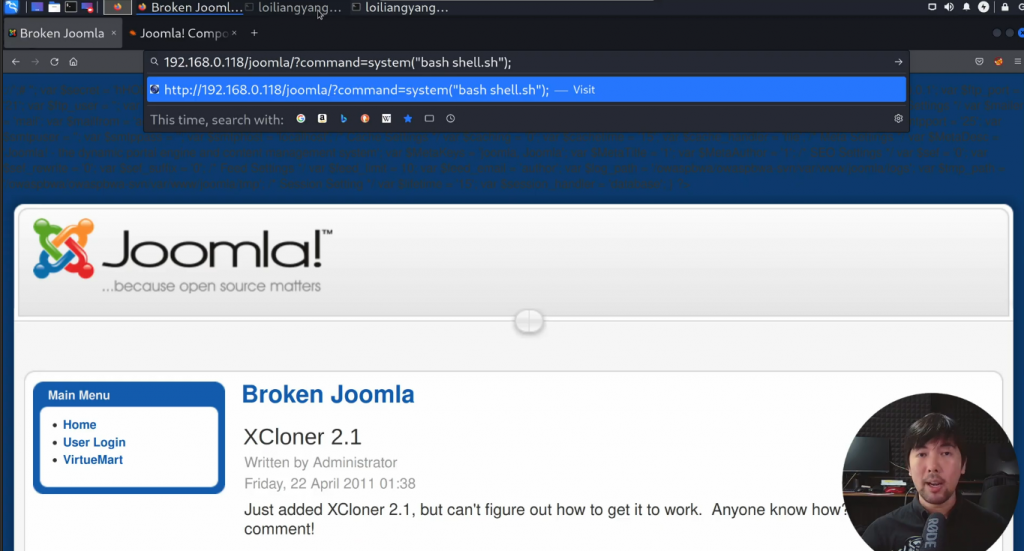Search this time with Wikipedia
Screen dimensions: 1024x551
pyautogui.click(x=387, y=119)
